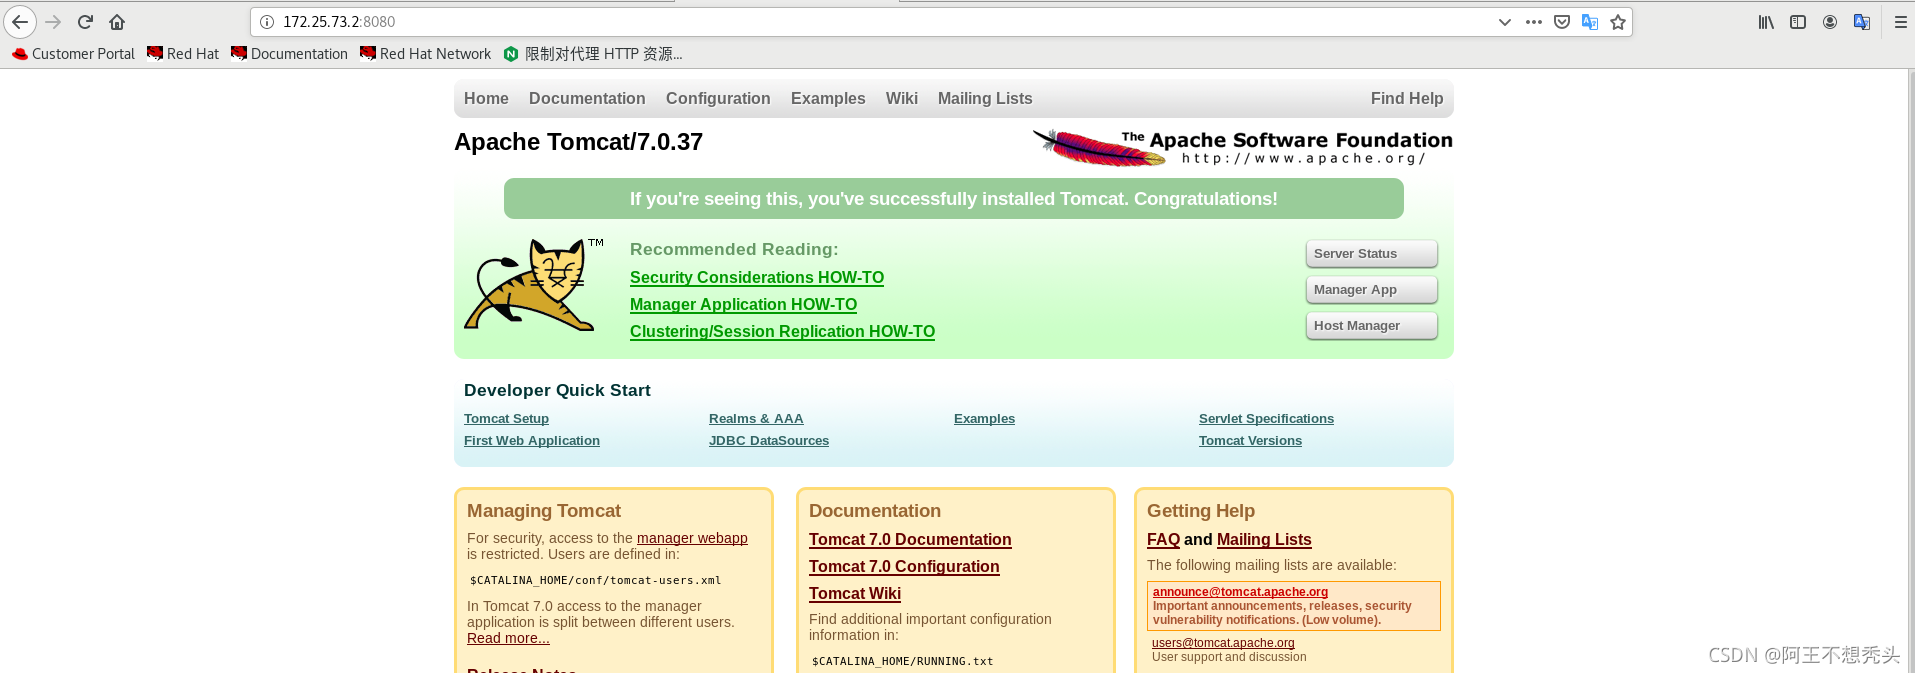Open the Realms & AAA link
This screenshot has height=673, width=1915.
coord(756,419)
